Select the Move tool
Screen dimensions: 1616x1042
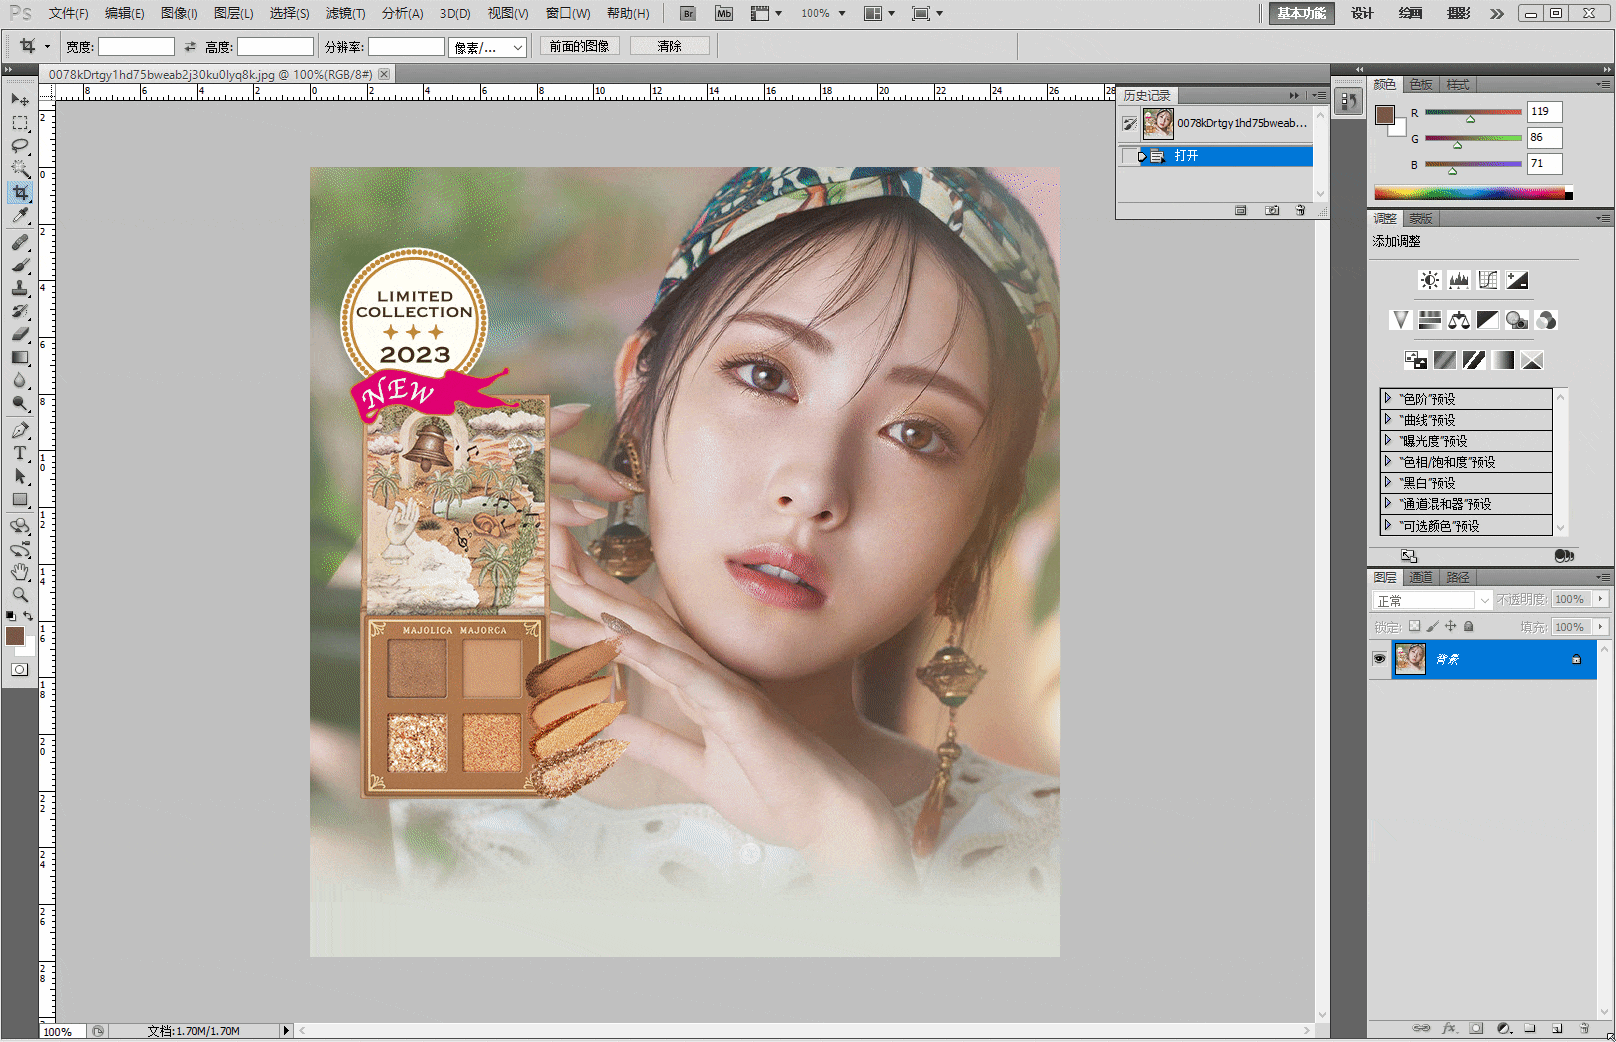tap(19, 99)
